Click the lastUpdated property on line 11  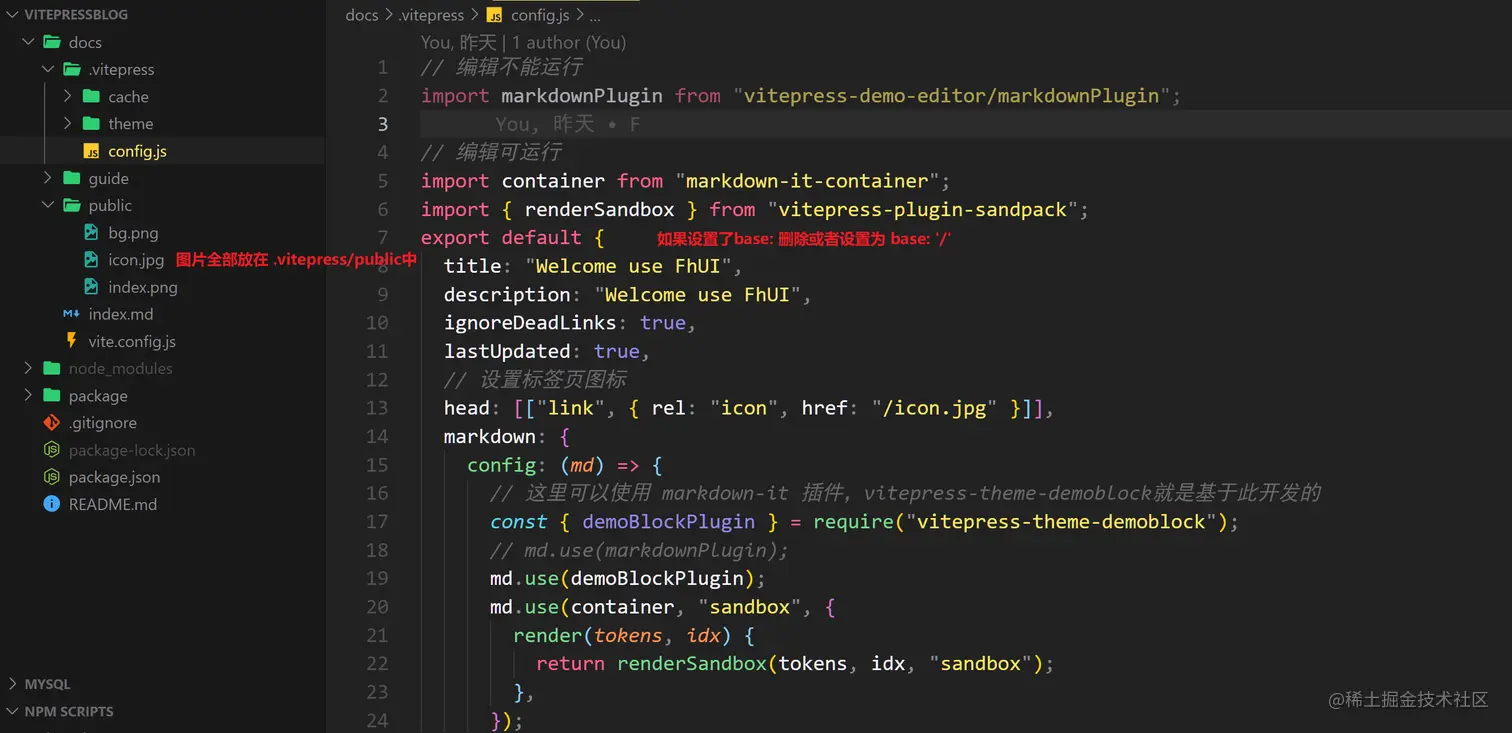pos(508,351)
